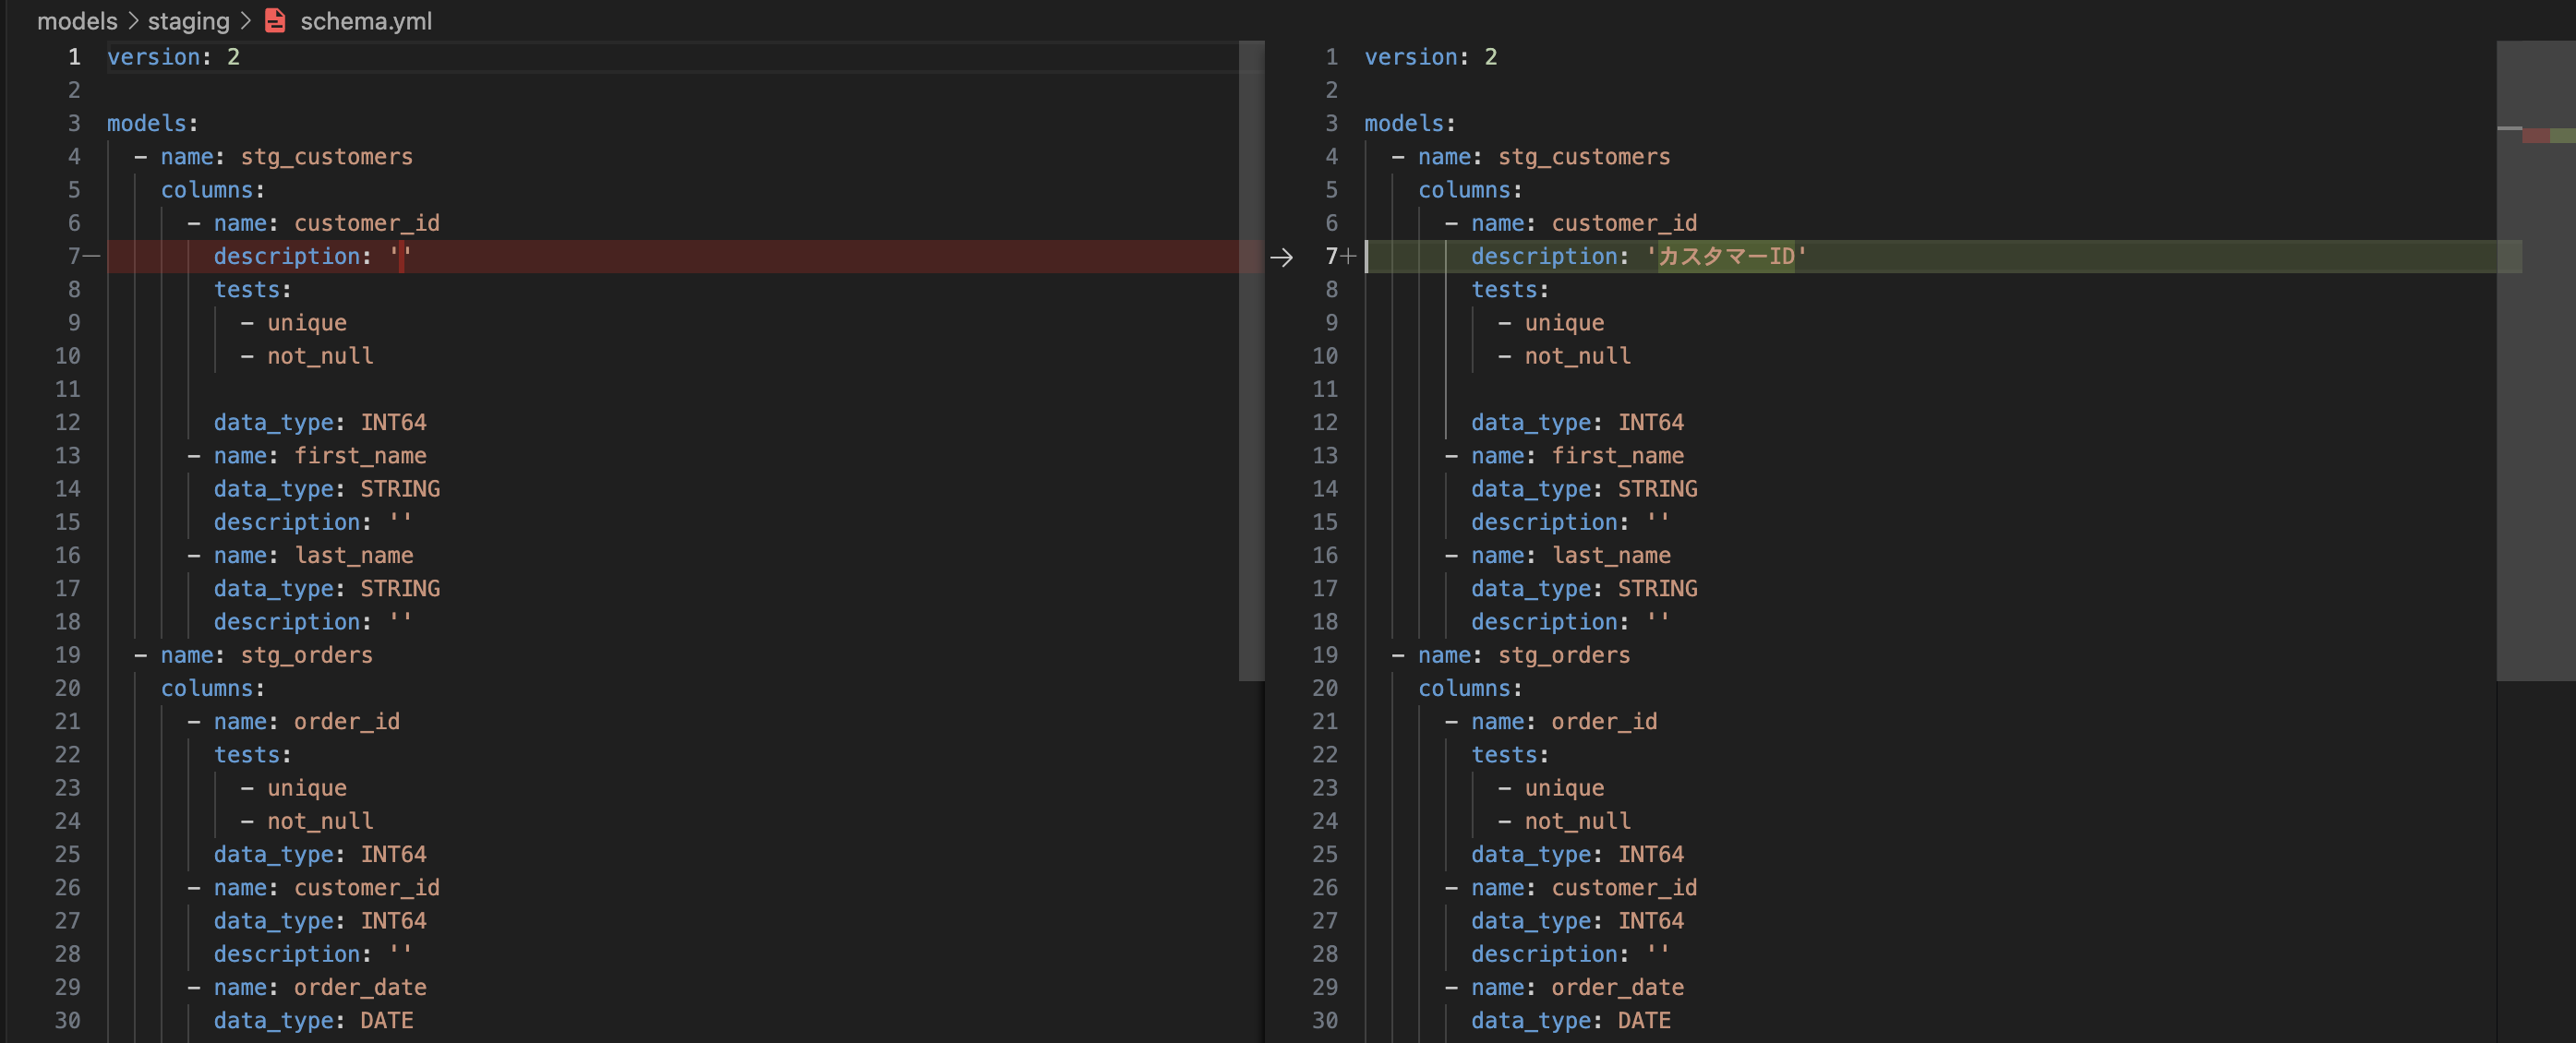Click 'columns:' on left line 20
2576x1043 pixels.
coord(213,689)
